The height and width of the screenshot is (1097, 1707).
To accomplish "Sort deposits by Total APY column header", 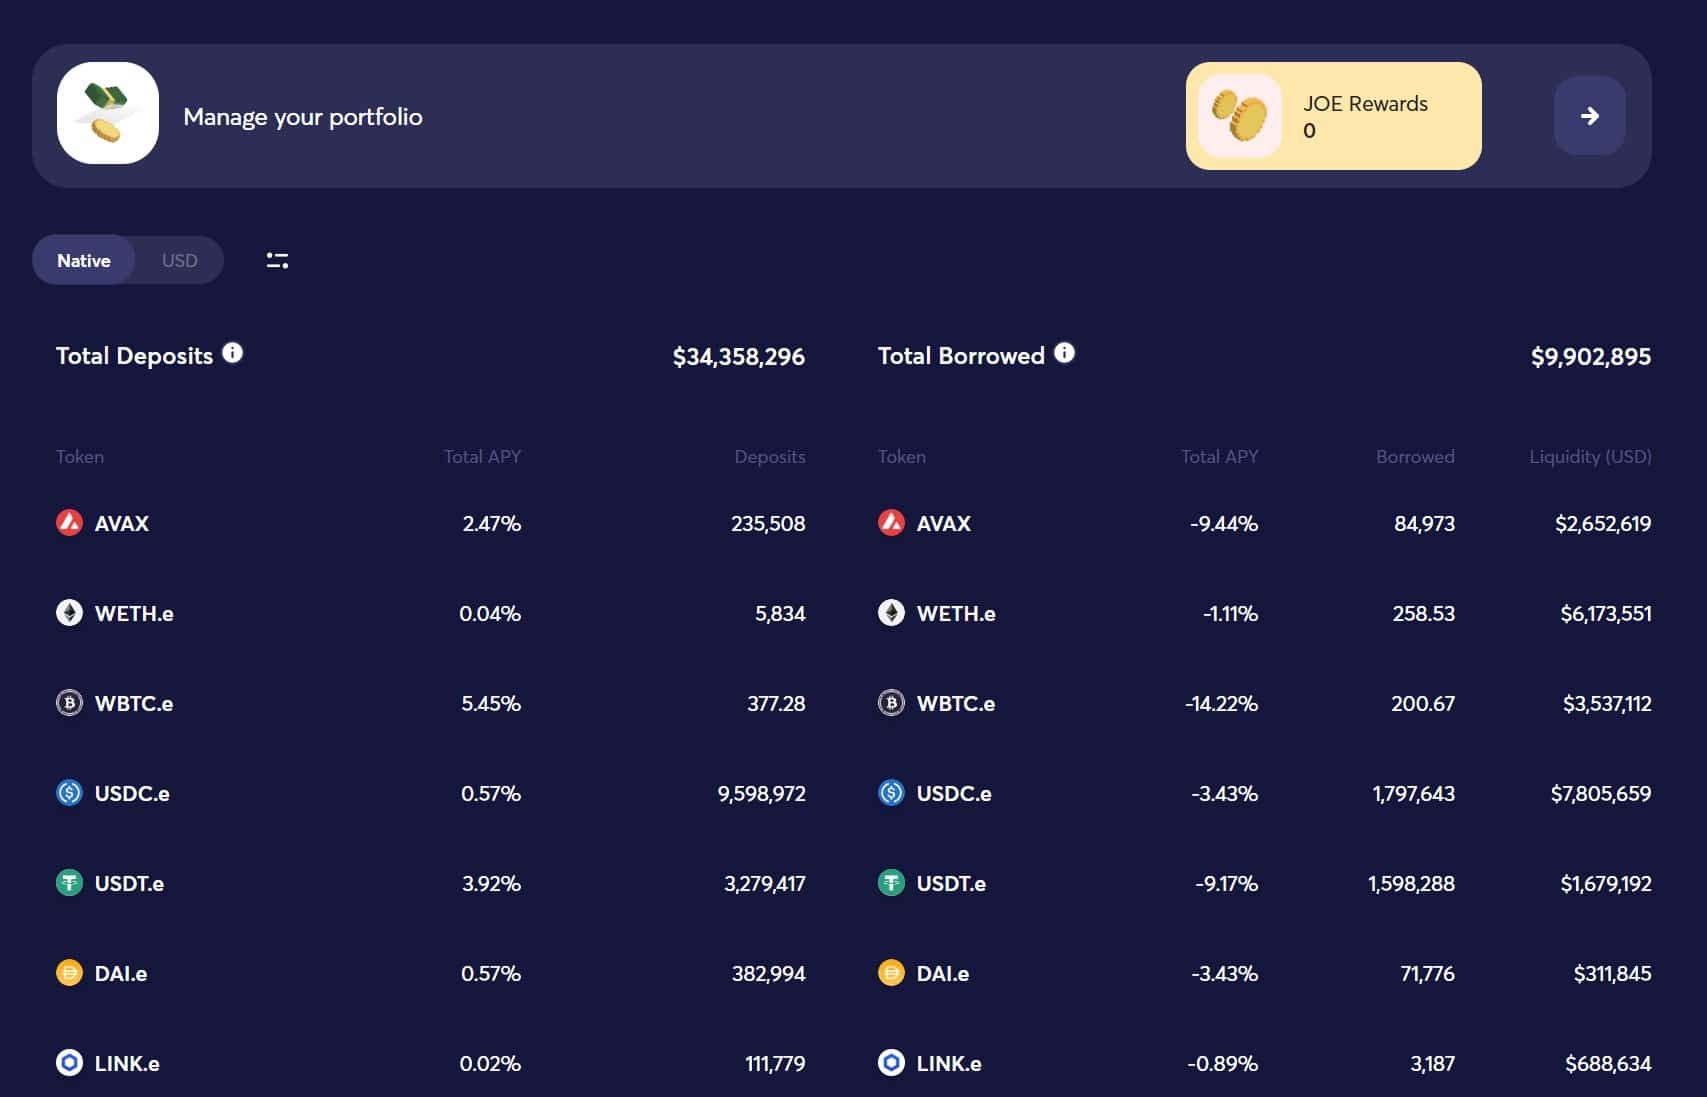I will click(x=482, y=457).
